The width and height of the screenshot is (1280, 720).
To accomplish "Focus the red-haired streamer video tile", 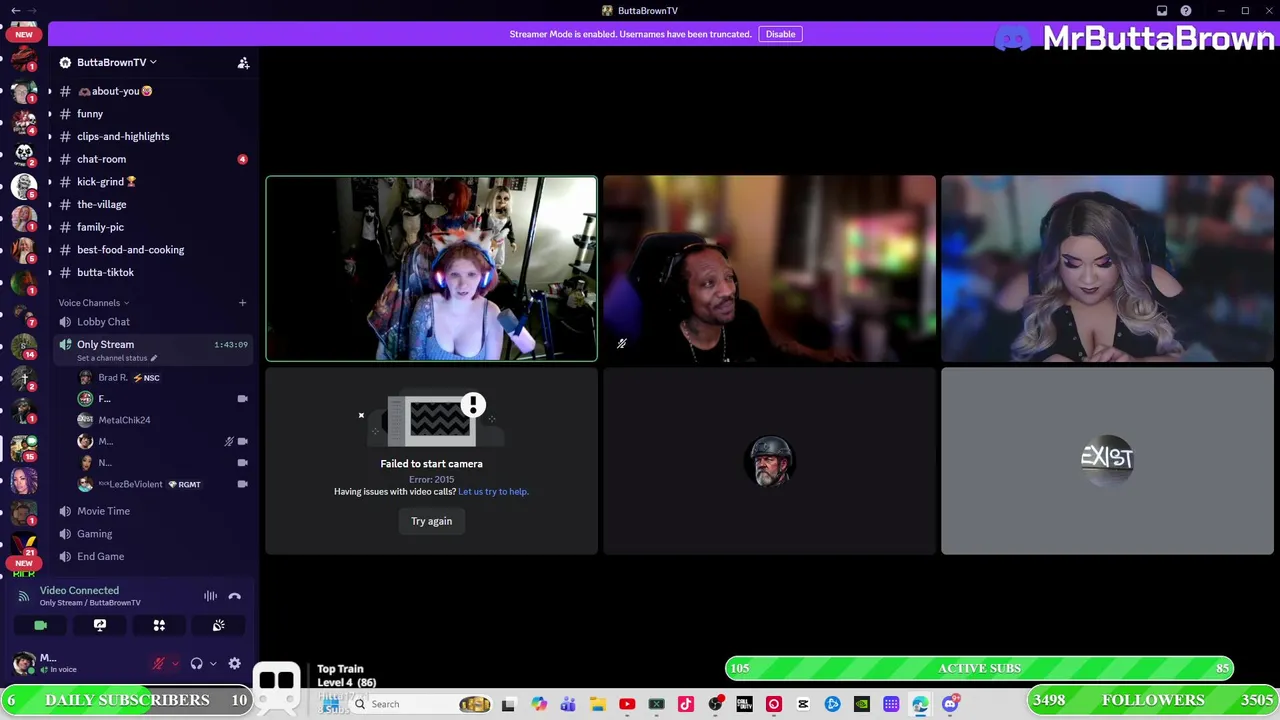I will pos(431,269).
